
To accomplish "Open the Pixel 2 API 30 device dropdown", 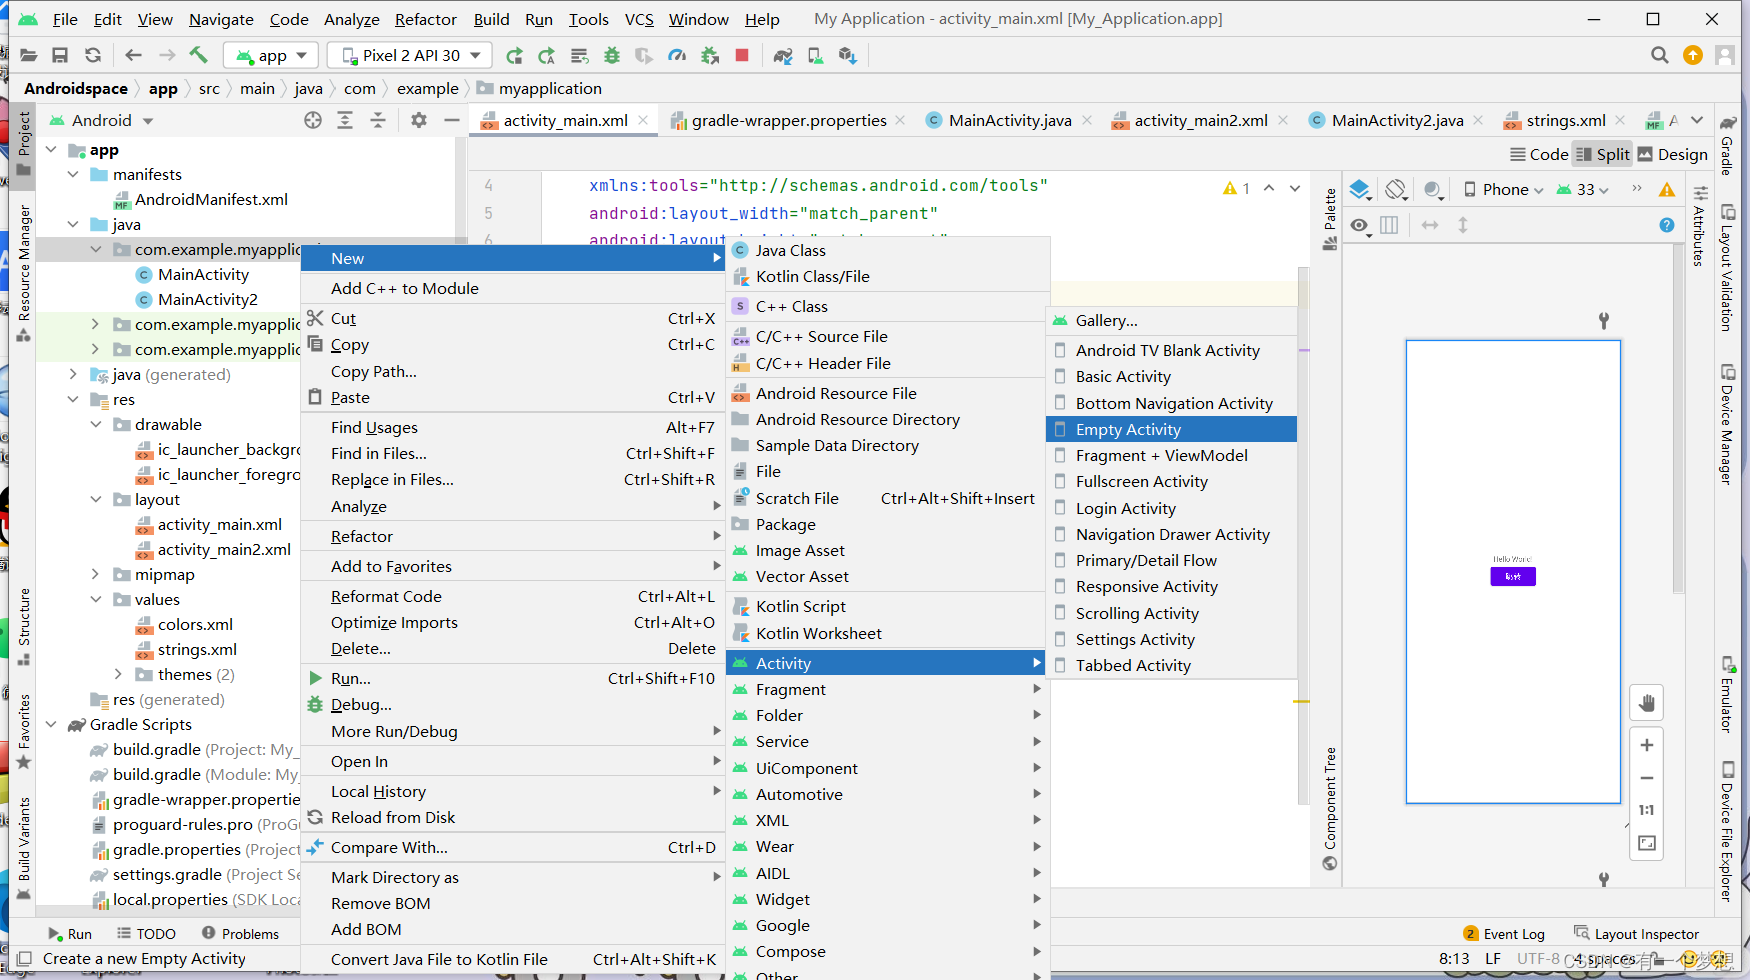I will click(411, 55).
